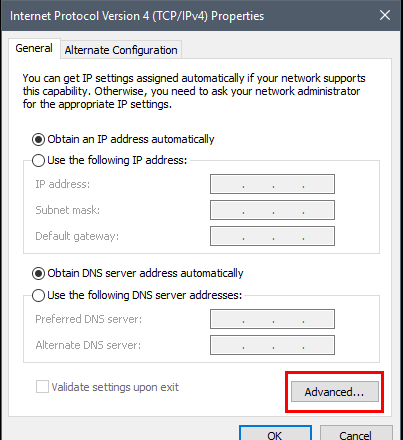Focus the first octet of IP address field
The width and height of the screenshot is (403, 440).
[227, 184]
